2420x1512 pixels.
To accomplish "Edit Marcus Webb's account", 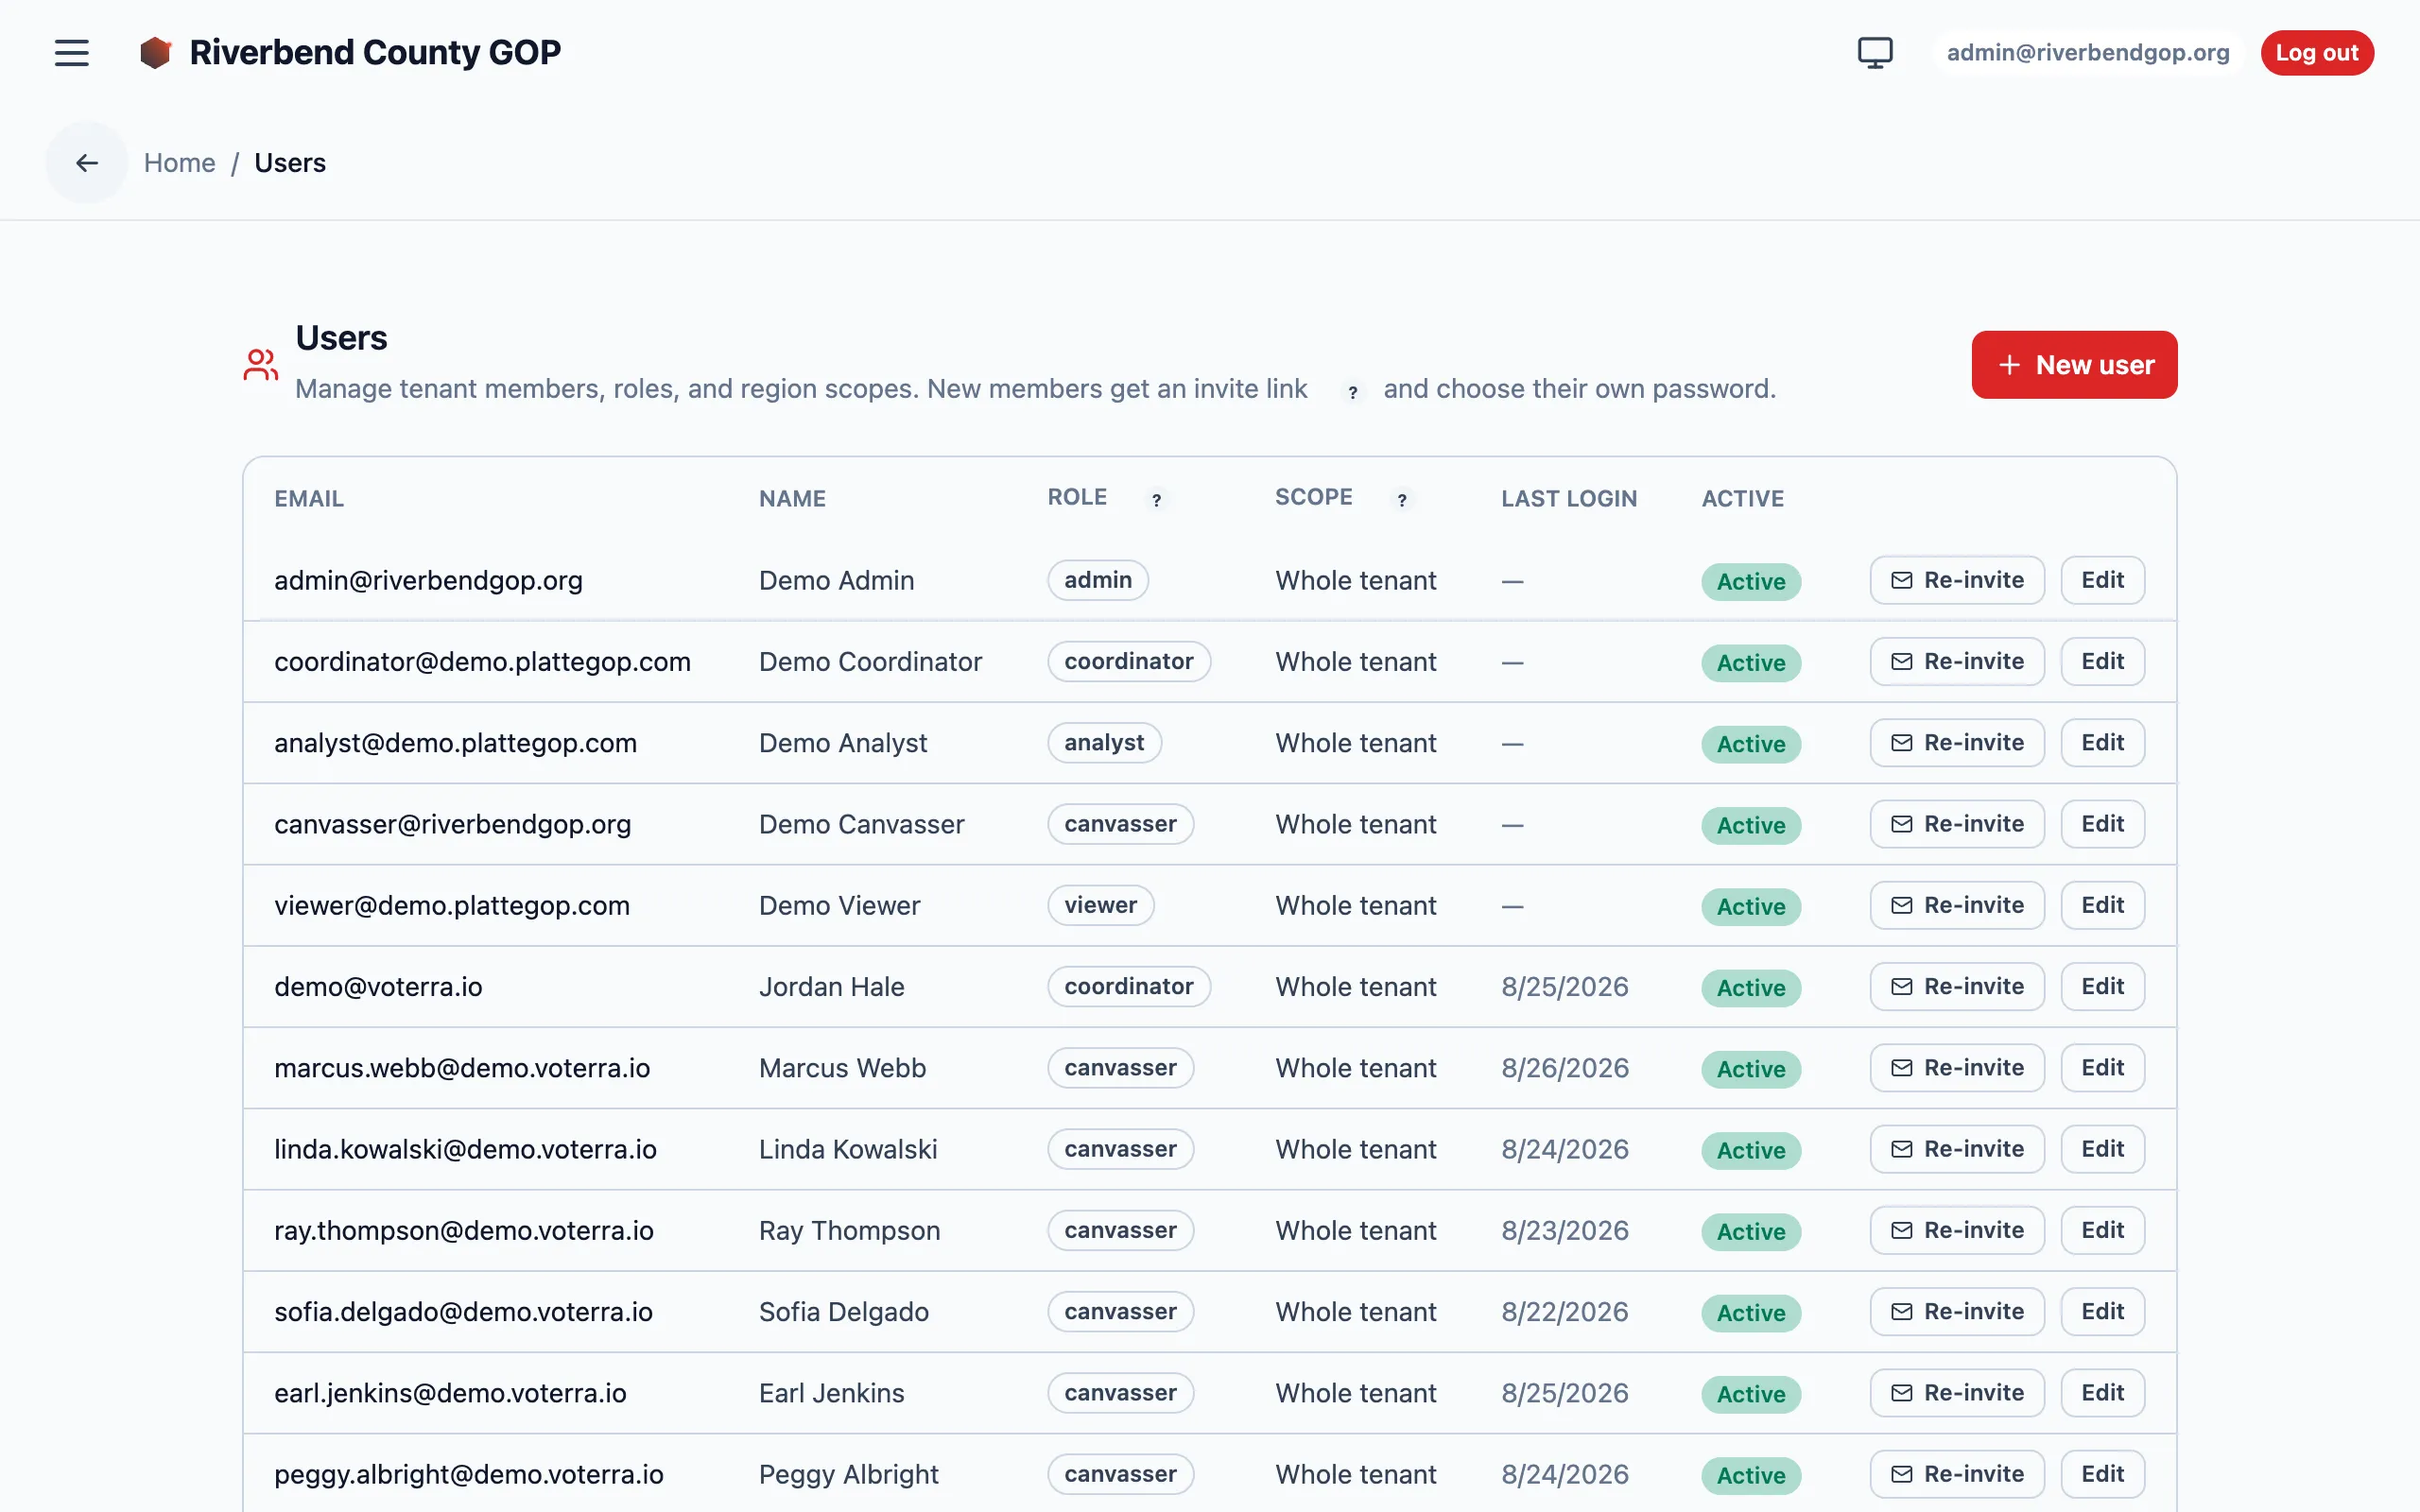I will 2102,1067.
